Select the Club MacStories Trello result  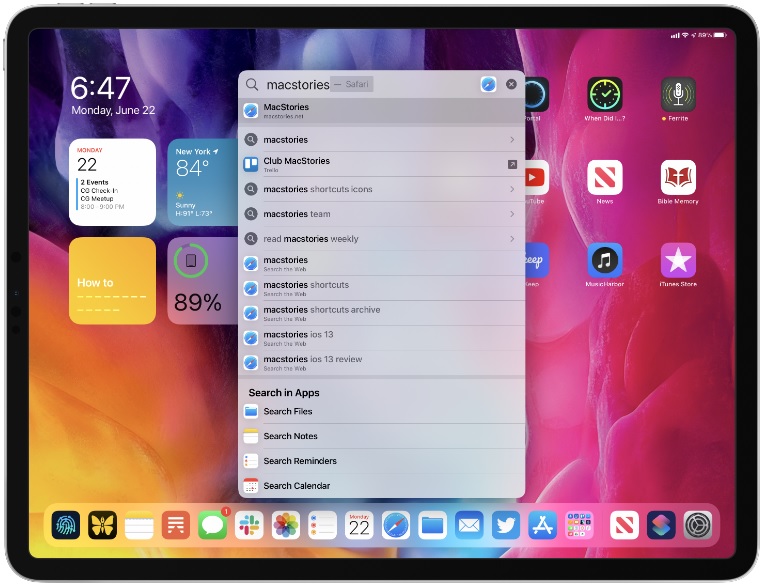click(x=382, y=164)
